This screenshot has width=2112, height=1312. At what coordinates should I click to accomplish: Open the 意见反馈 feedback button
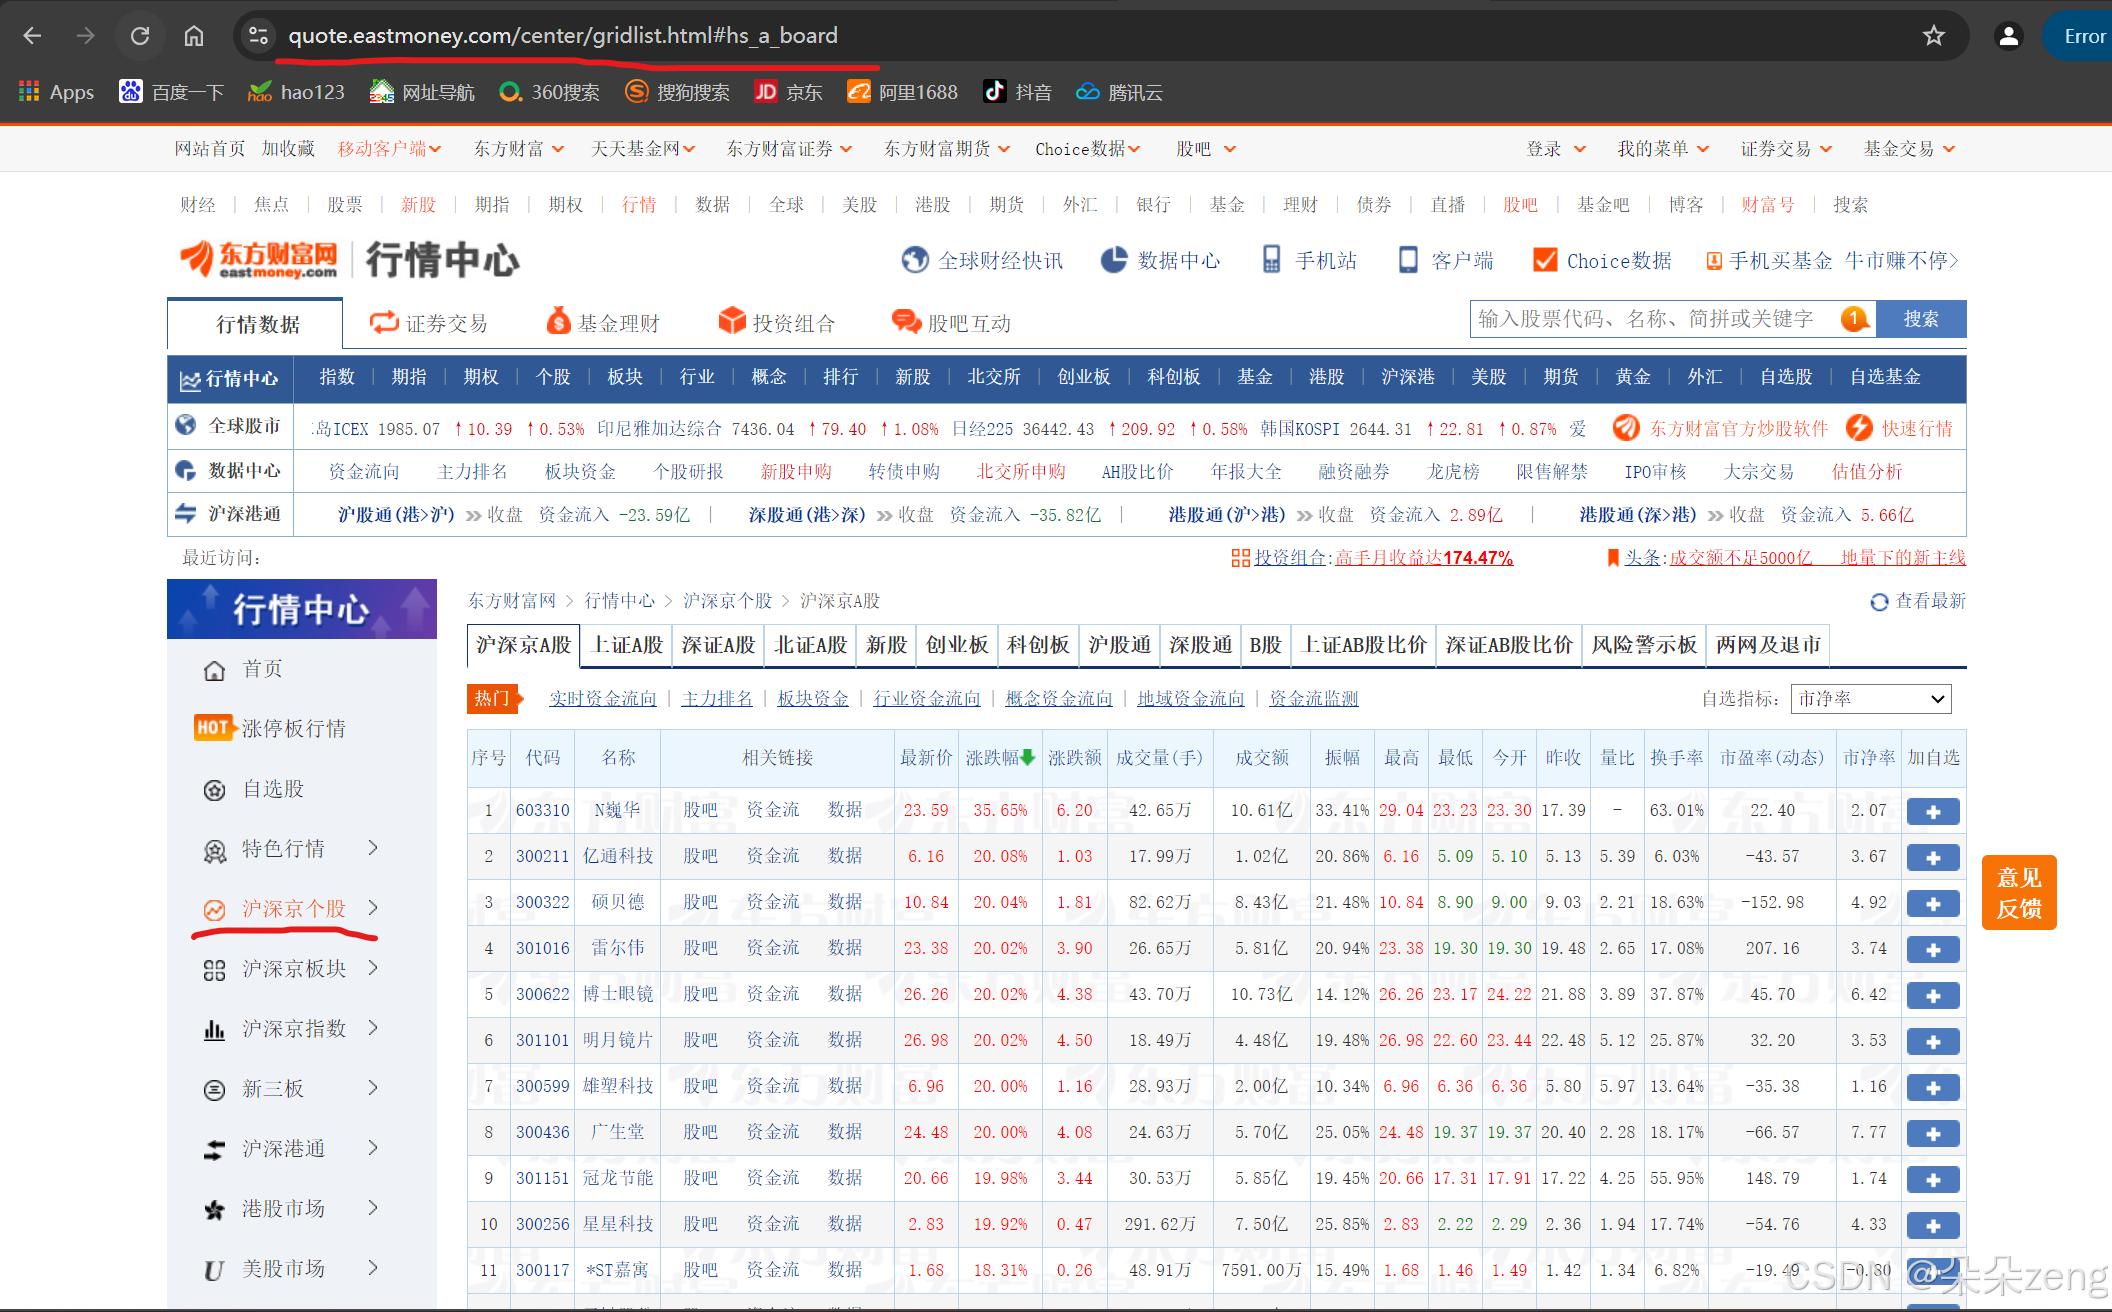click(x=2019, y=893)
